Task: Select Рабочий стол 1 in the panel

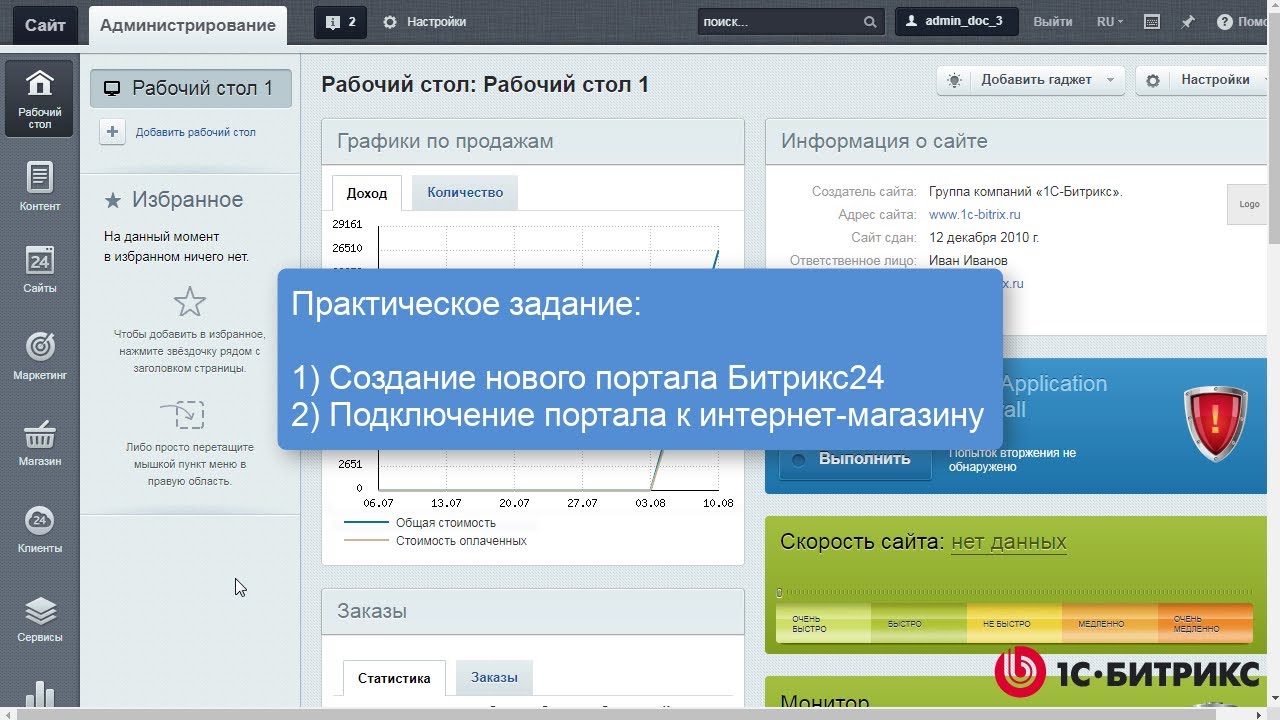Action: point(191,88)
